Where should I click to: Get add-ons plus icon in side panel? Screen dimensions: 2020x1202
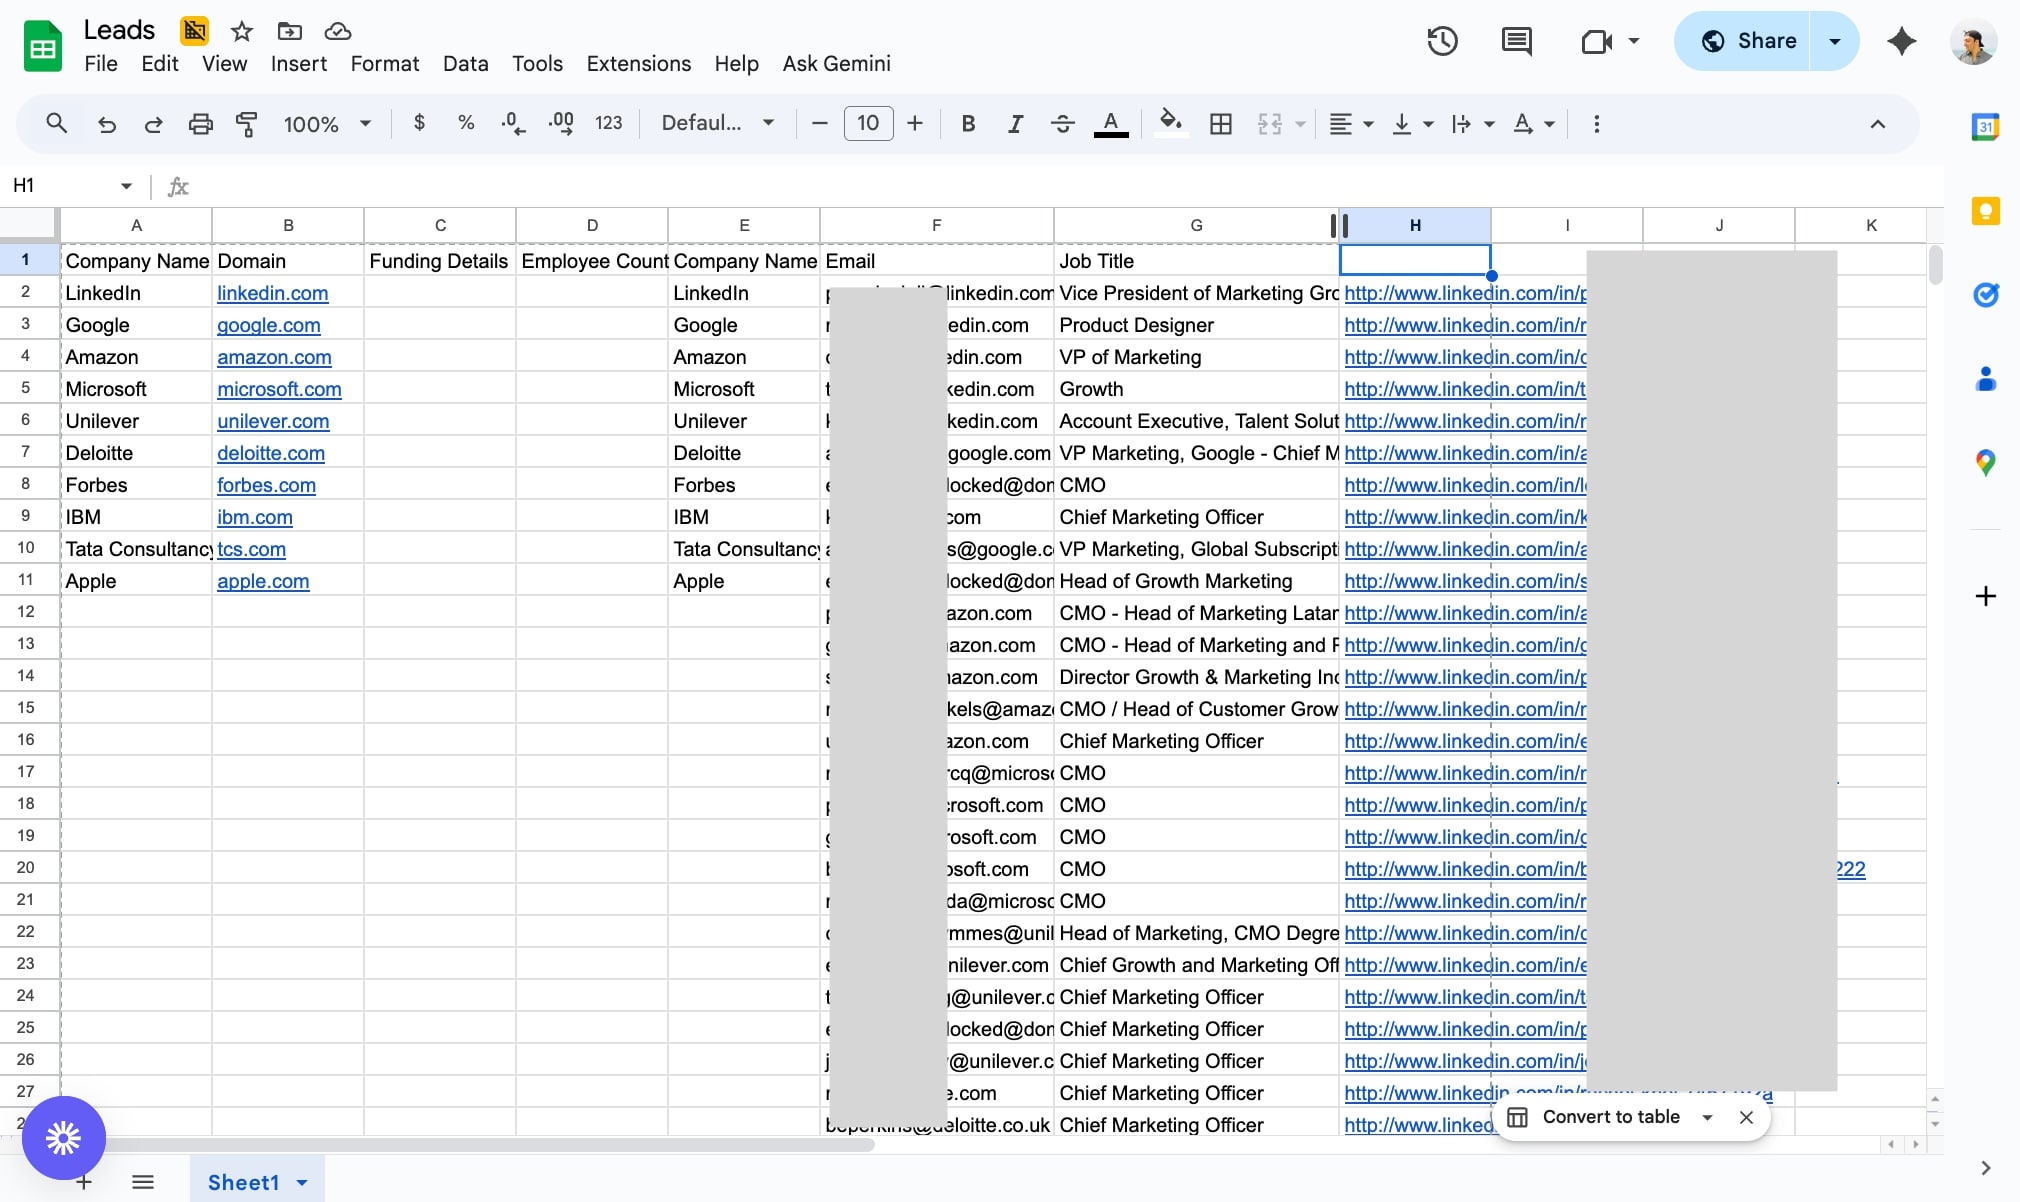click(x=1985, y=596)
